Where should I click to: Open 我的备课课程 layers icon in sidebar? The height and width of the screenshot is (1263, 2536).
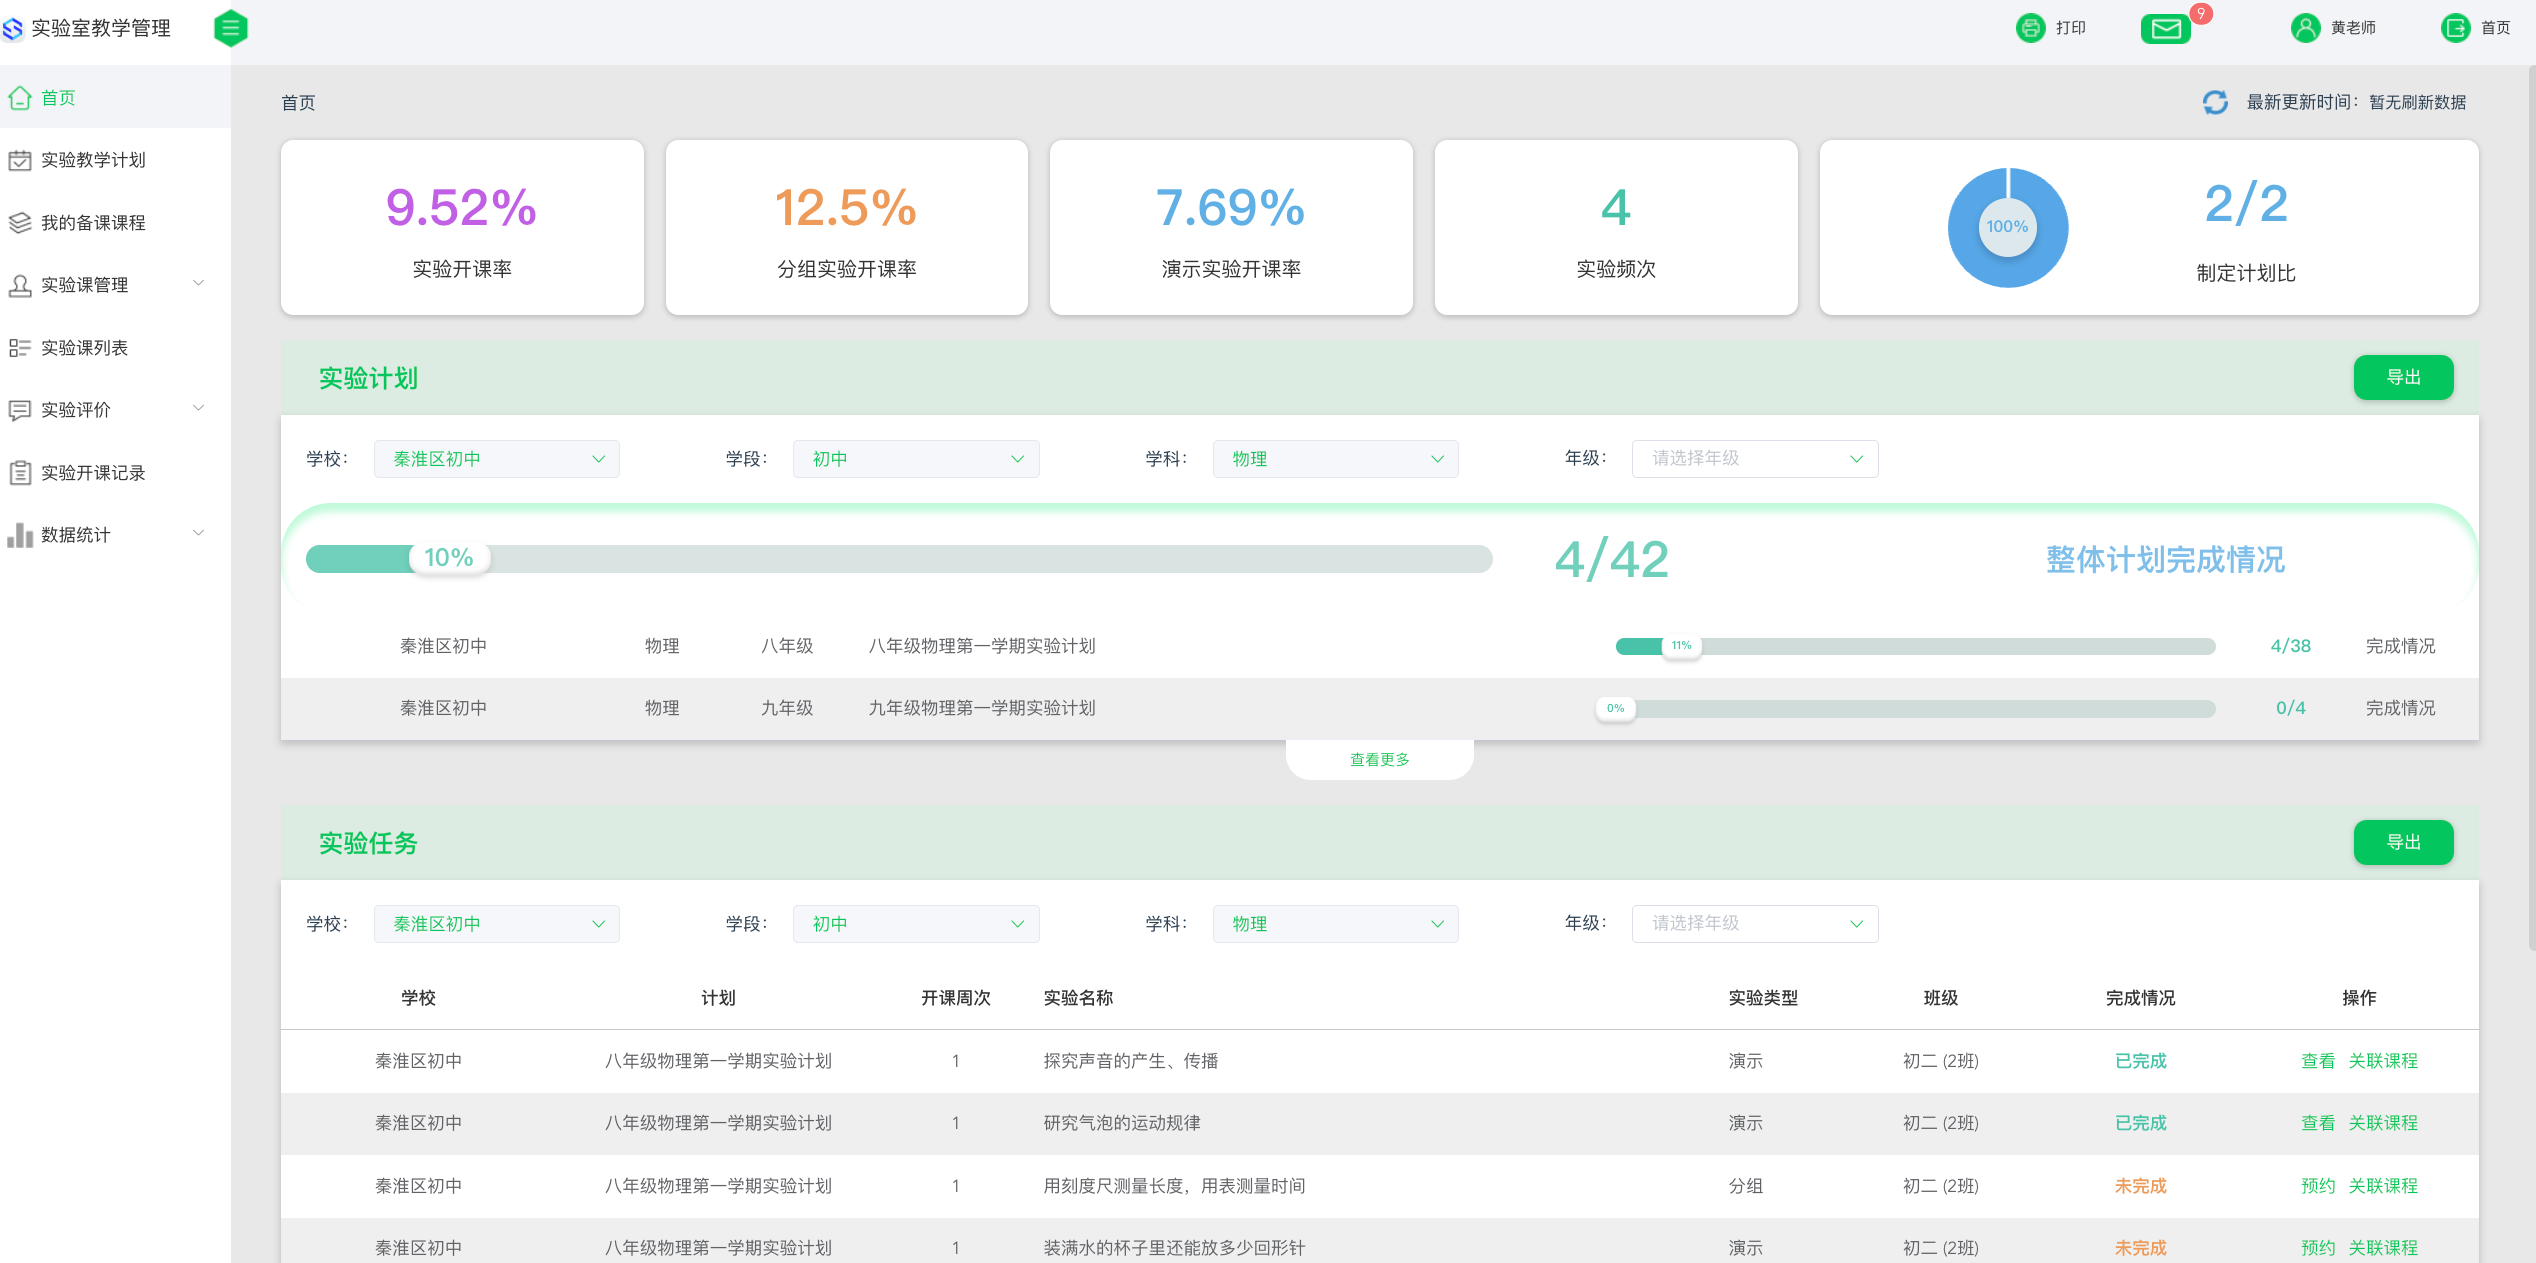pyautogui.click(x=20, y=222)
